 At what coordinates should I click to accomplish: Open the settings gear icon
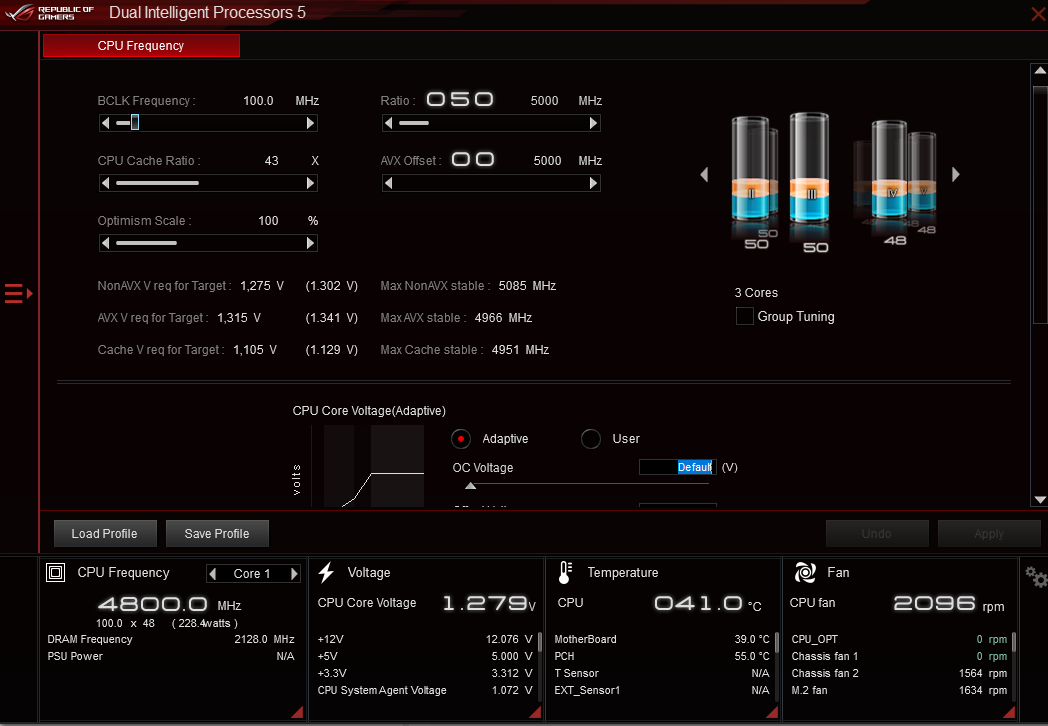1035,577
